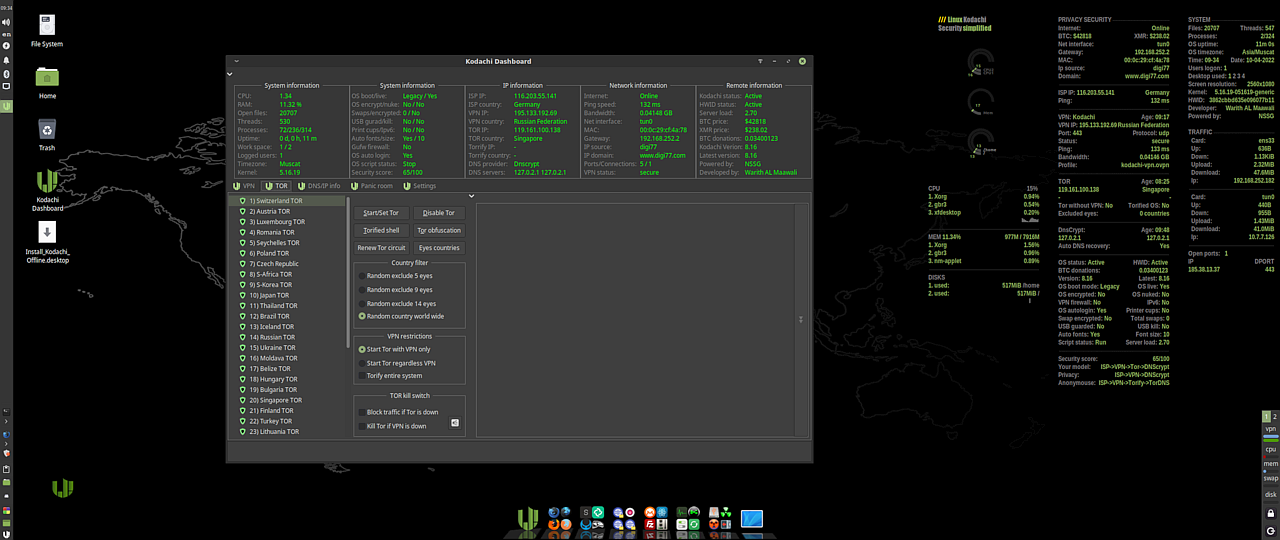Click the show desktop icon in the dock

tap(752, 519)
